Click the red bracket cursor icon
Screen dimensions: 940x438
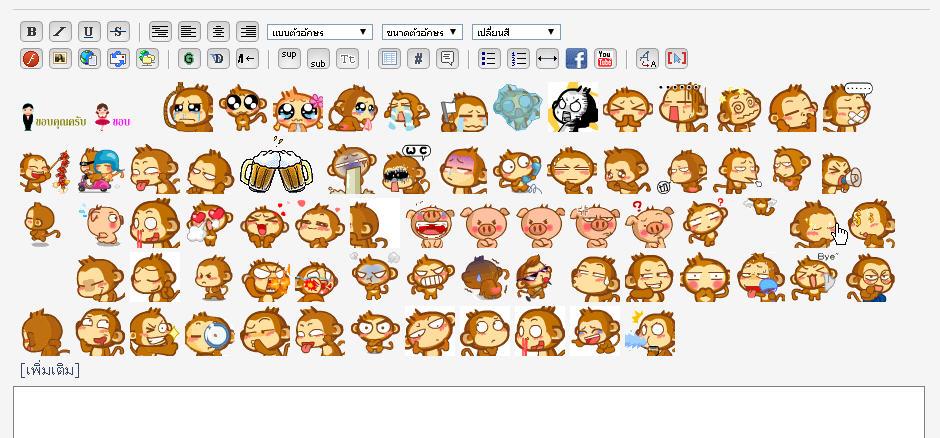click(x=676, y=59)
